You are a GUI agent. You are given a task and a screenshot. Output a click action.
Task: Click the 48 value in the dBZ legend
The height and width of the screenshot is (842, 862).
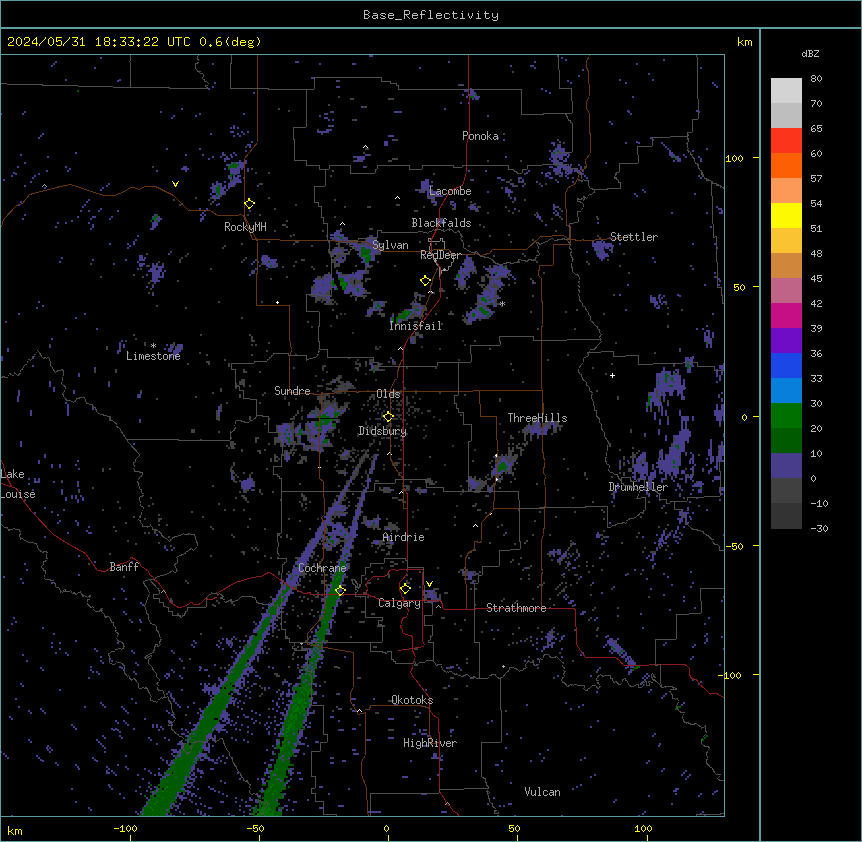coord(816,253)
